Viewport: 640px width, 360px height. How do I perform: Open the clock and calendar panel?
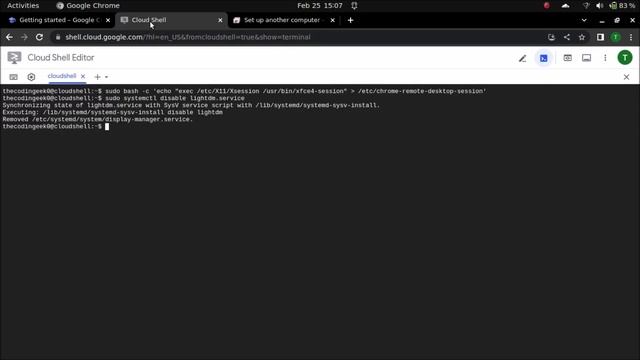pyautogui.click(x=320, y=6)
